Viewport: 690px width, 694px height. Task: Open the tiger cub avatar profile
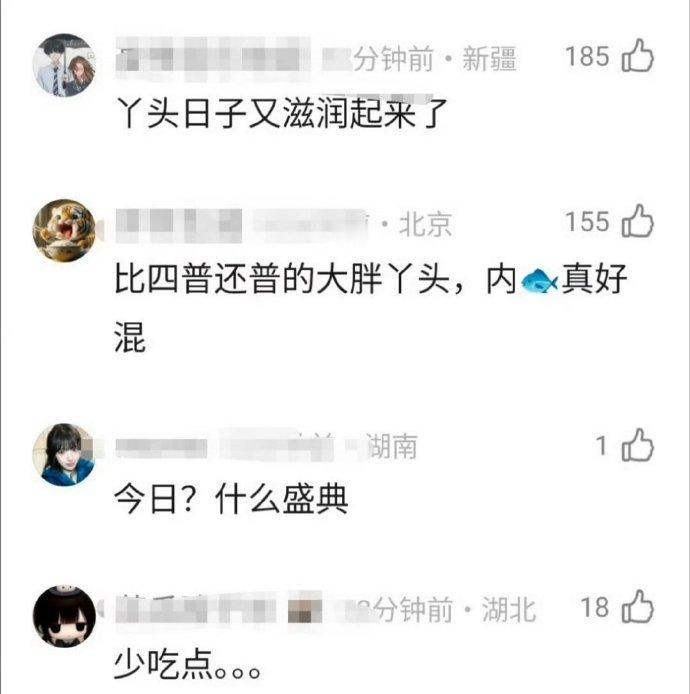tap(65, 230)
